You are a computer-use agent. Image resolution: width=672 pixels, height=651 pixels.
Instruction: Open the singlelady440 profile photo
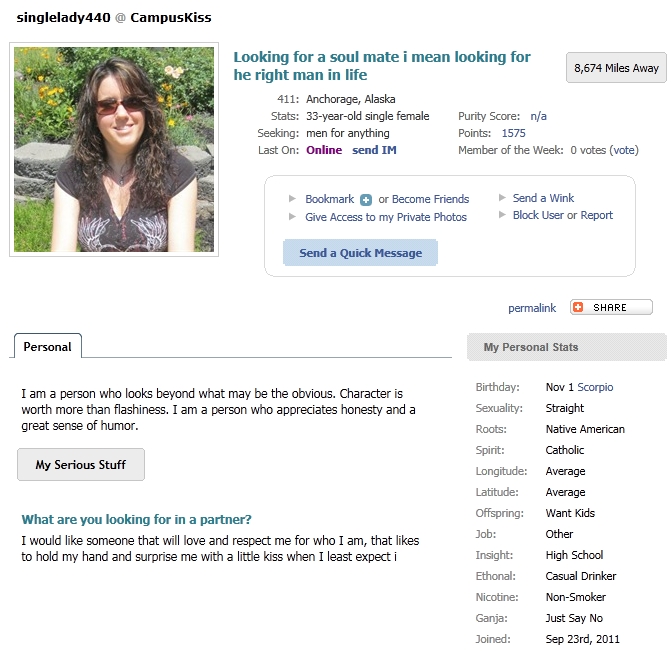[114, 149]
